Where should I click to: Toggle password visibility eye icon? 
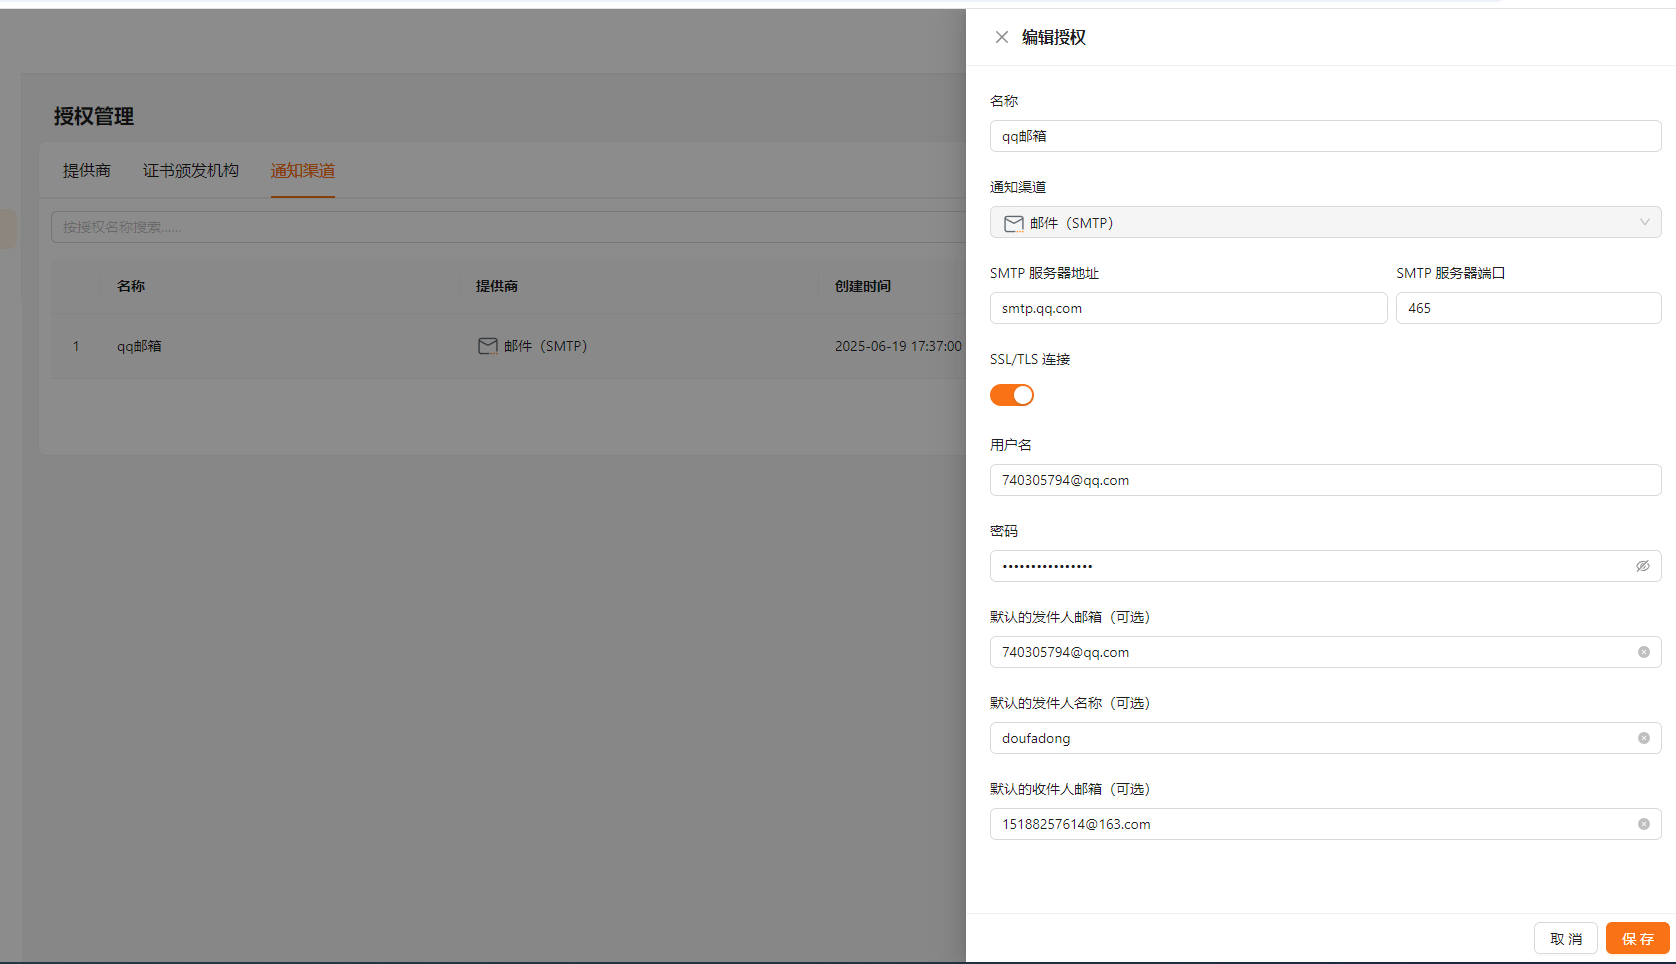point(1642,566)
